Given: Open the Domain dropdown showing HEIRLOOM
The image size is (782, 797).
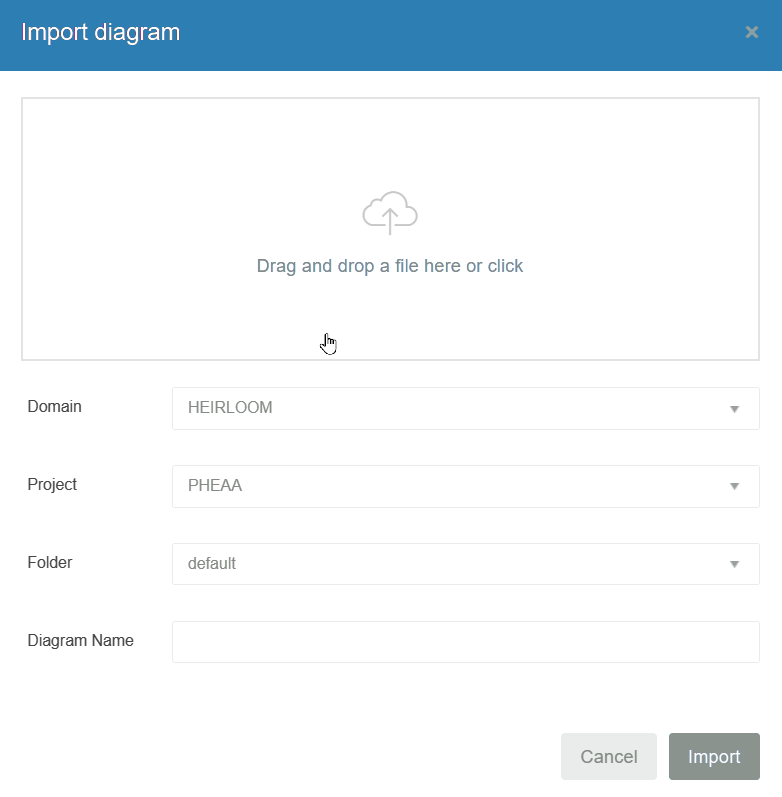Looking at the screenshot, I should tap(465, 409).
